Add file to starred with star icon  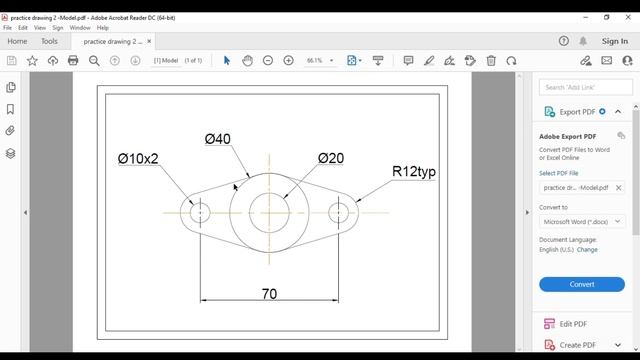[x=32, y=61]
